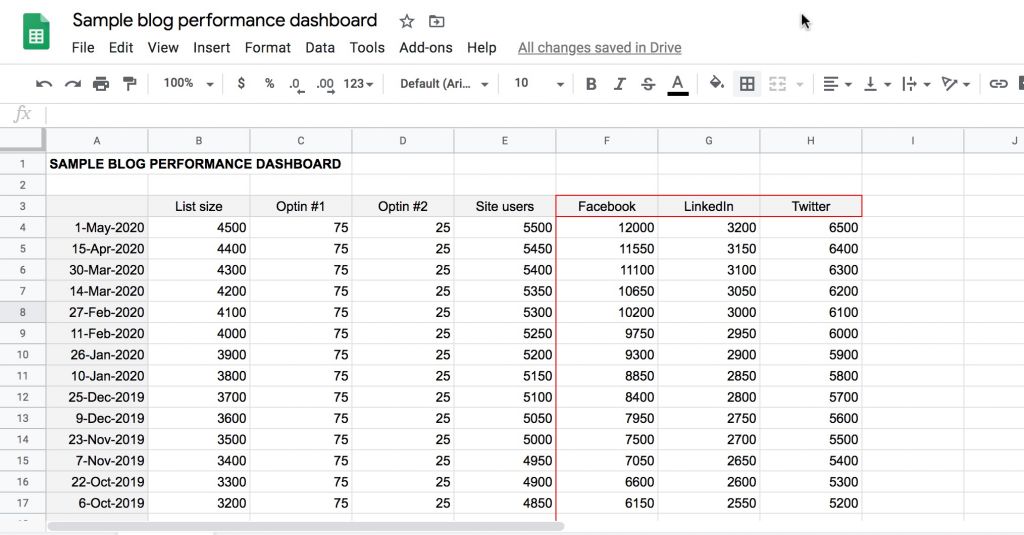Open the 123 more formats dropdown
The image size is (1024, 535).
pyautogui.click(x=359, y=84)
